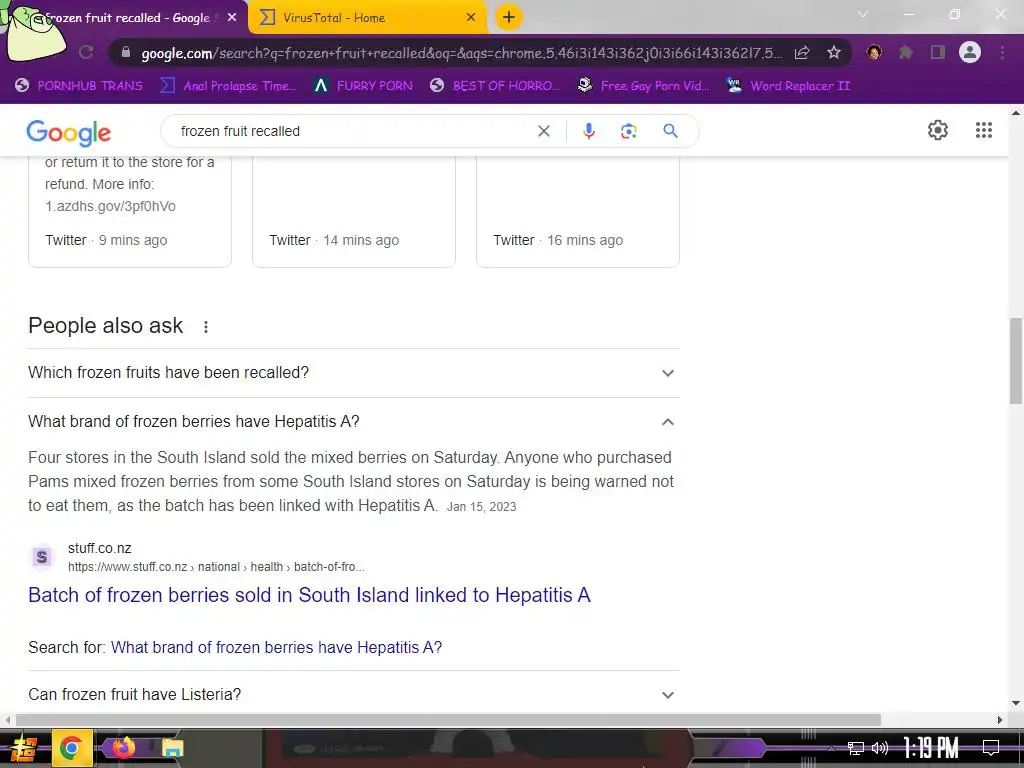The width and height of the screenshot is (1024, 768).
Task: Toggle the Chrome side panel icon
Action: click(938, 52)
